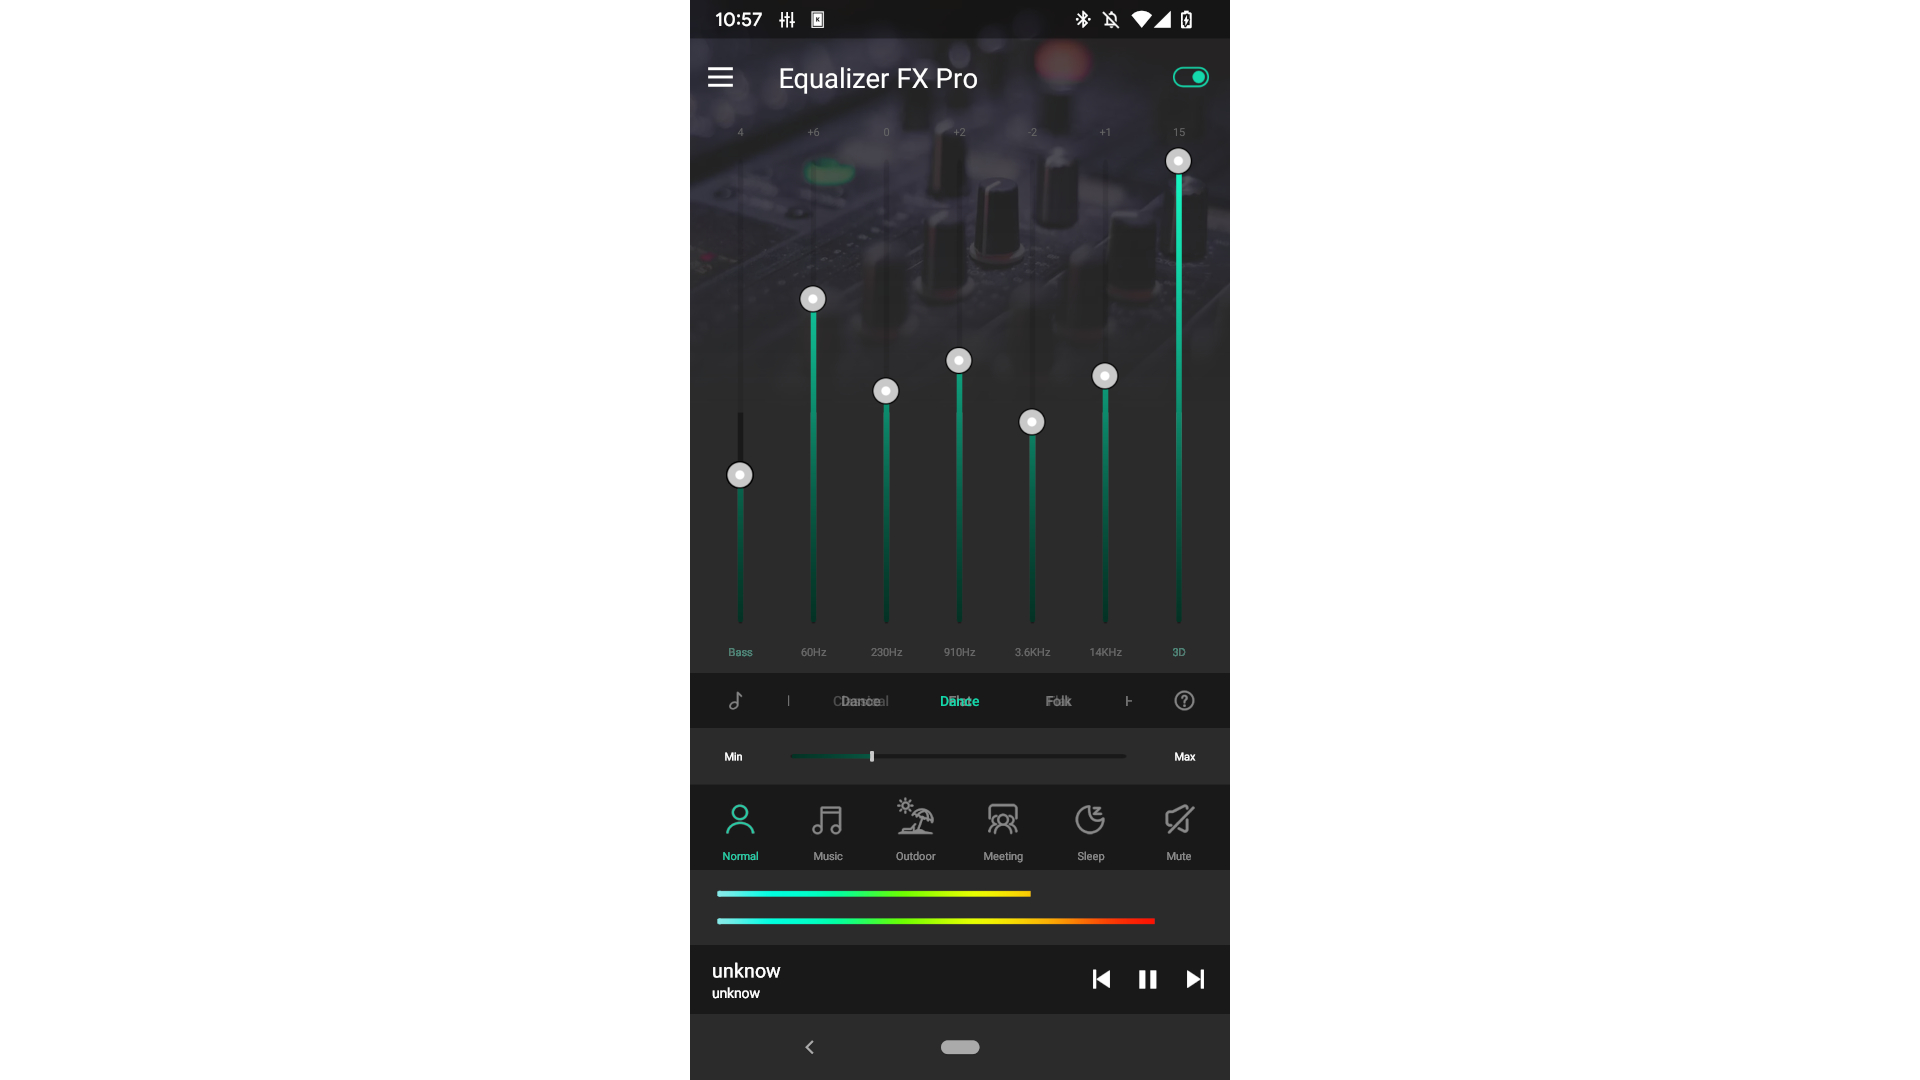Select the Folk preset tab
1920x1080 pixels.
[x=1058, y=700]
